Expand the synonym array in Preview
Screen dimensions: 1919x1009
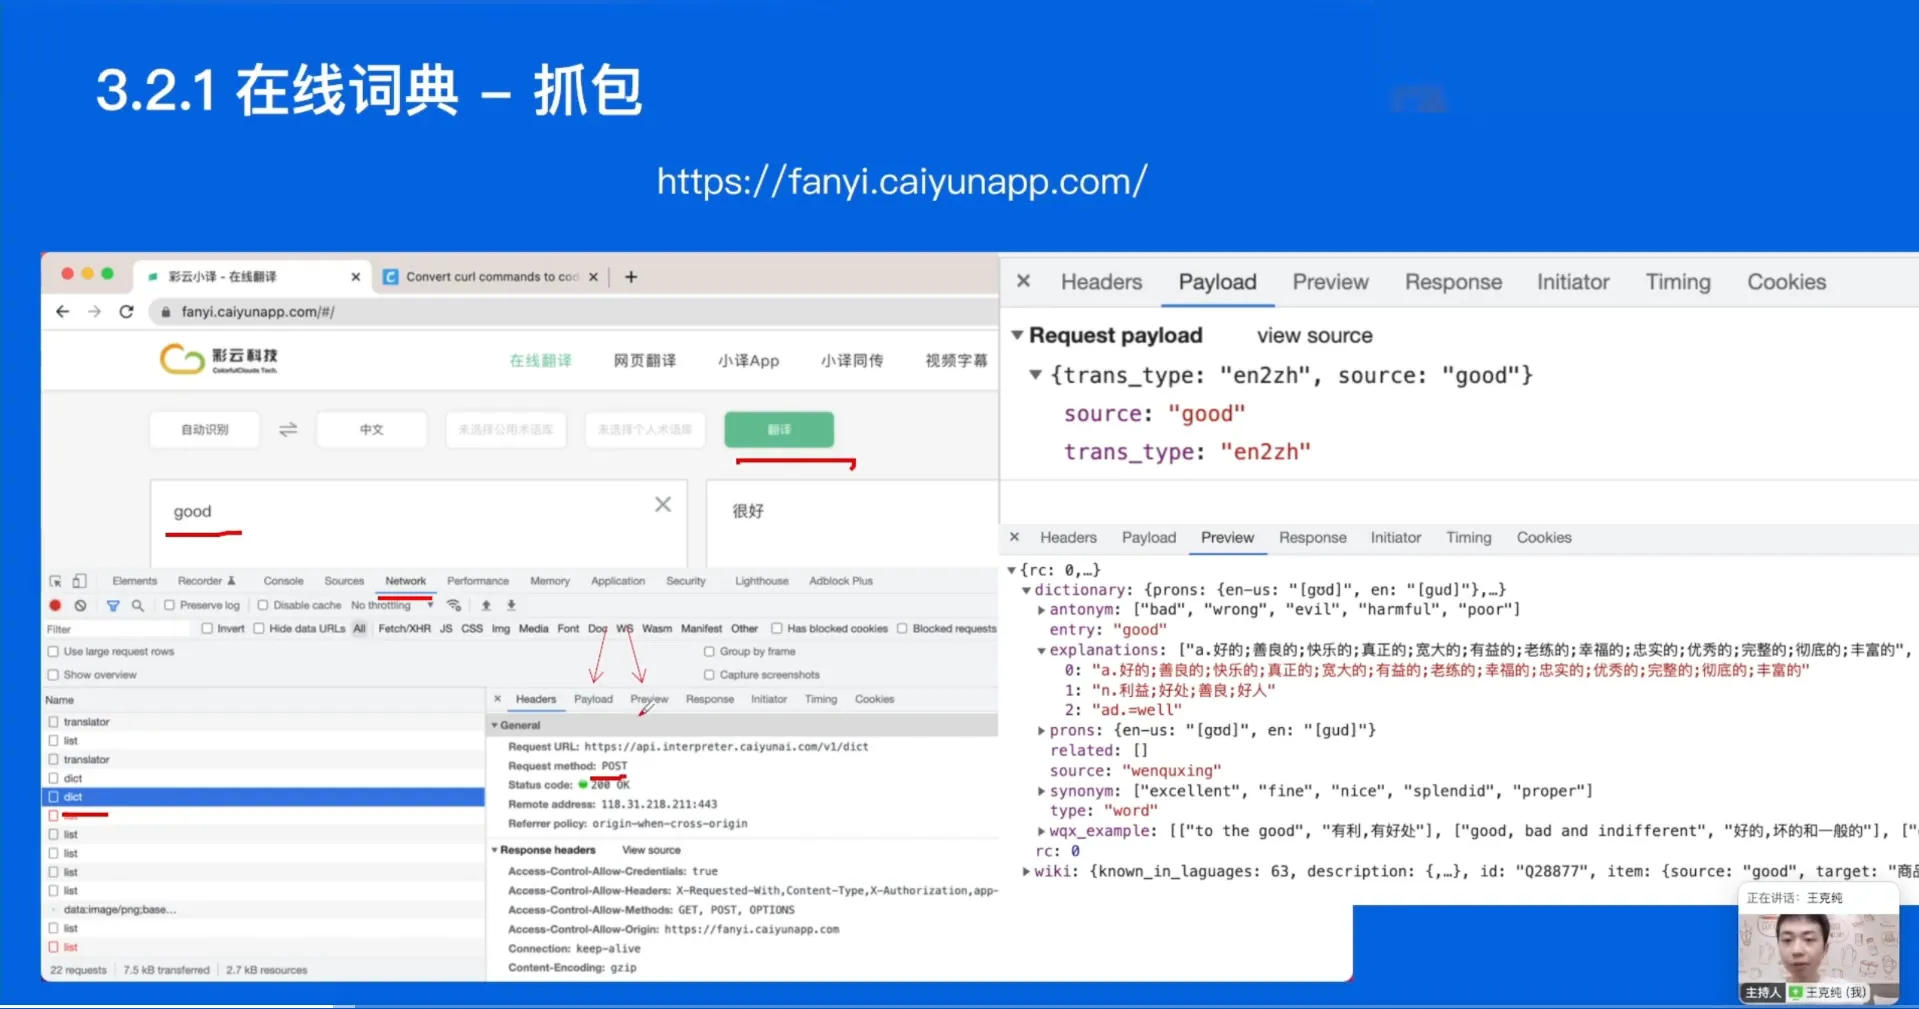click(1041, 791)
